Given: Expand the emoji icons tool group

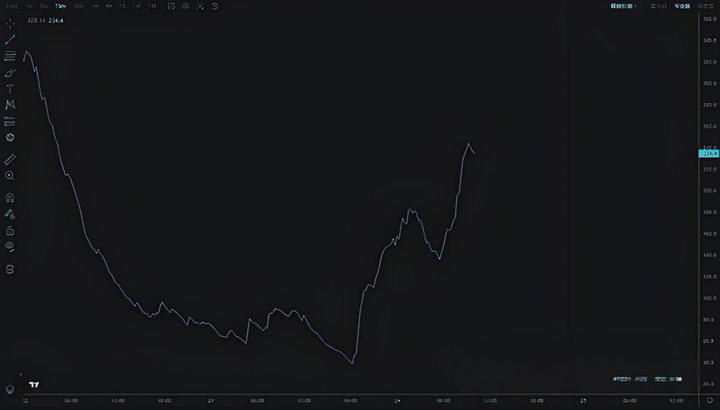Looking at the screenshot, I should 10,137.
